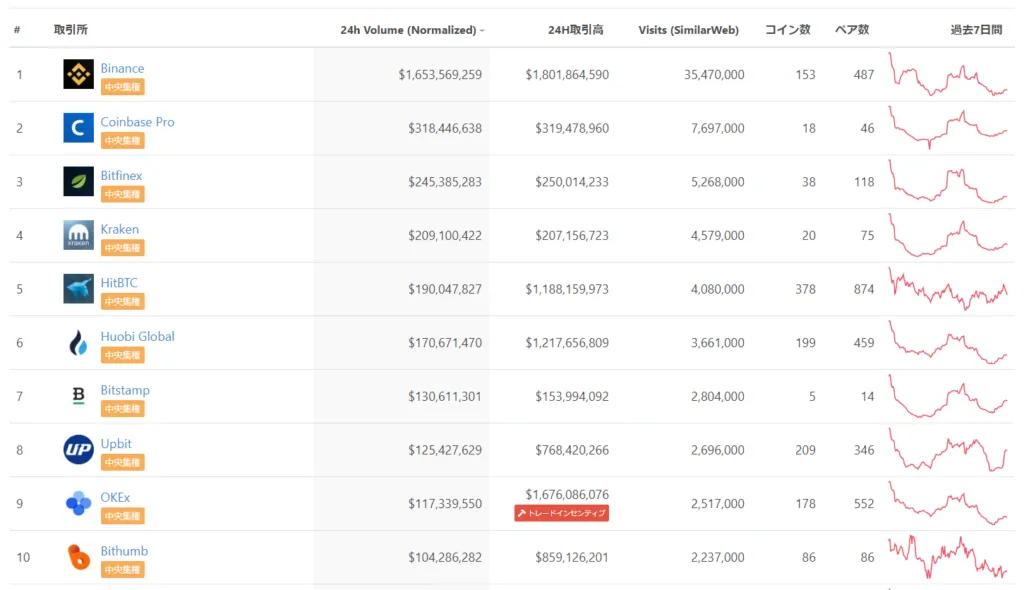Click the red トレードインセンティブ badge for OKEx

562,514
